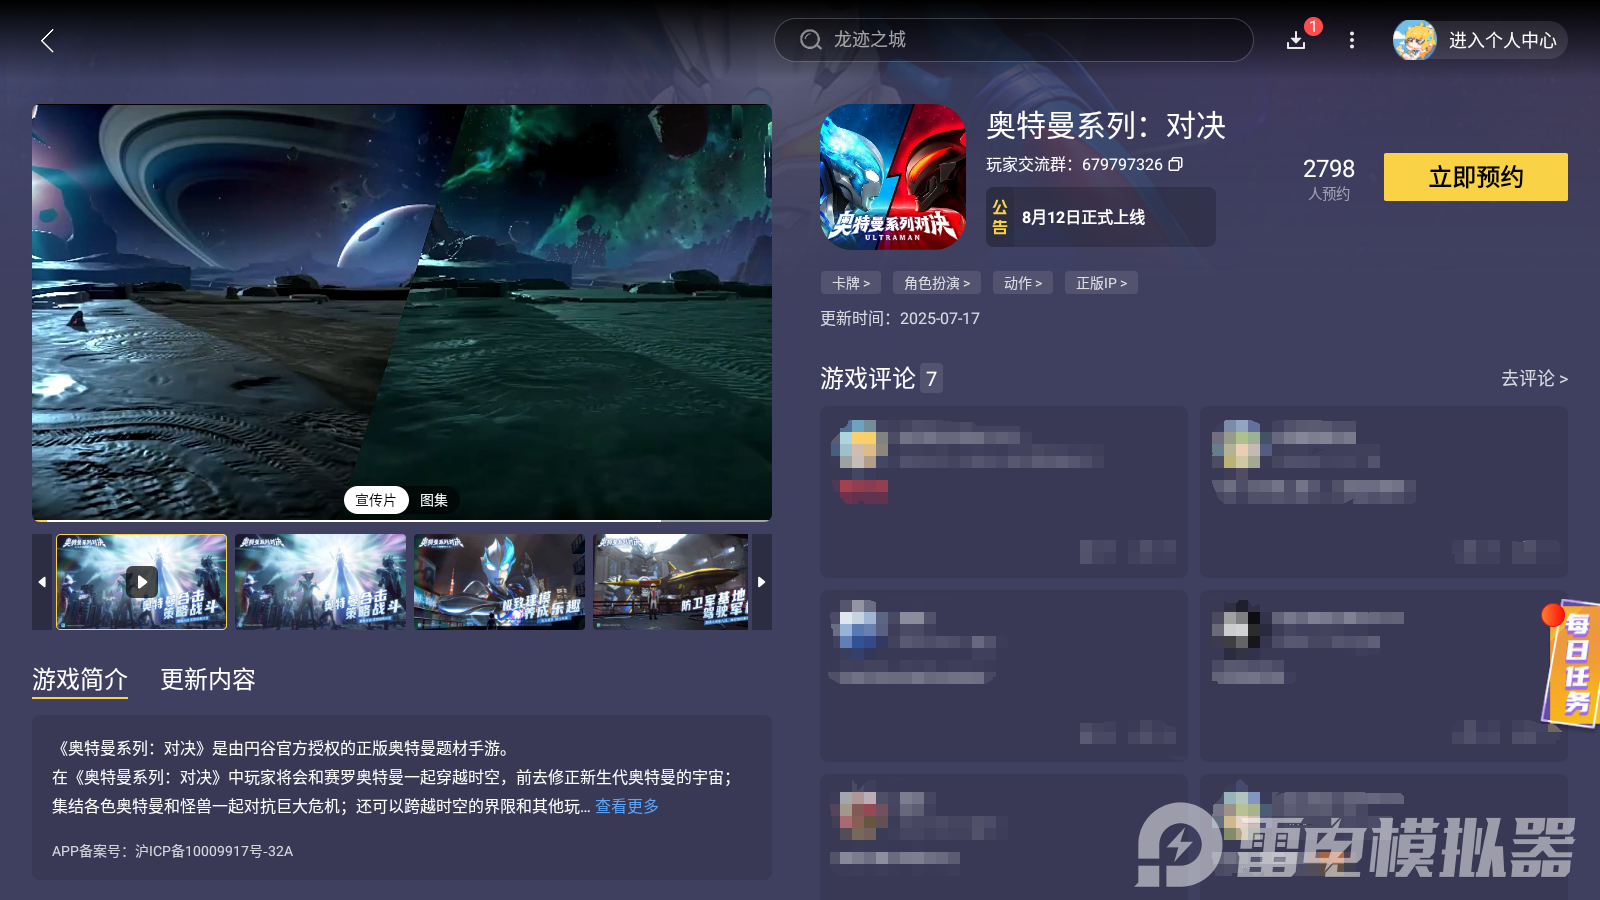
Task: Click the 更新时间: 2025-07-17 text
Action: coord(900,318)
